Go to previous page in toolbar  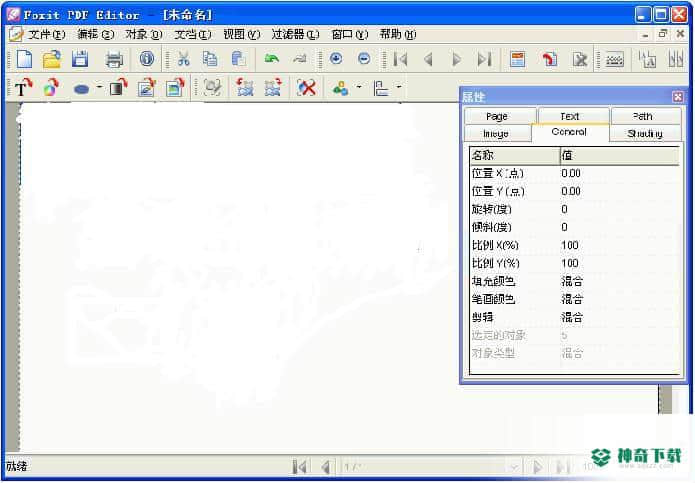(x=428, y=59)
